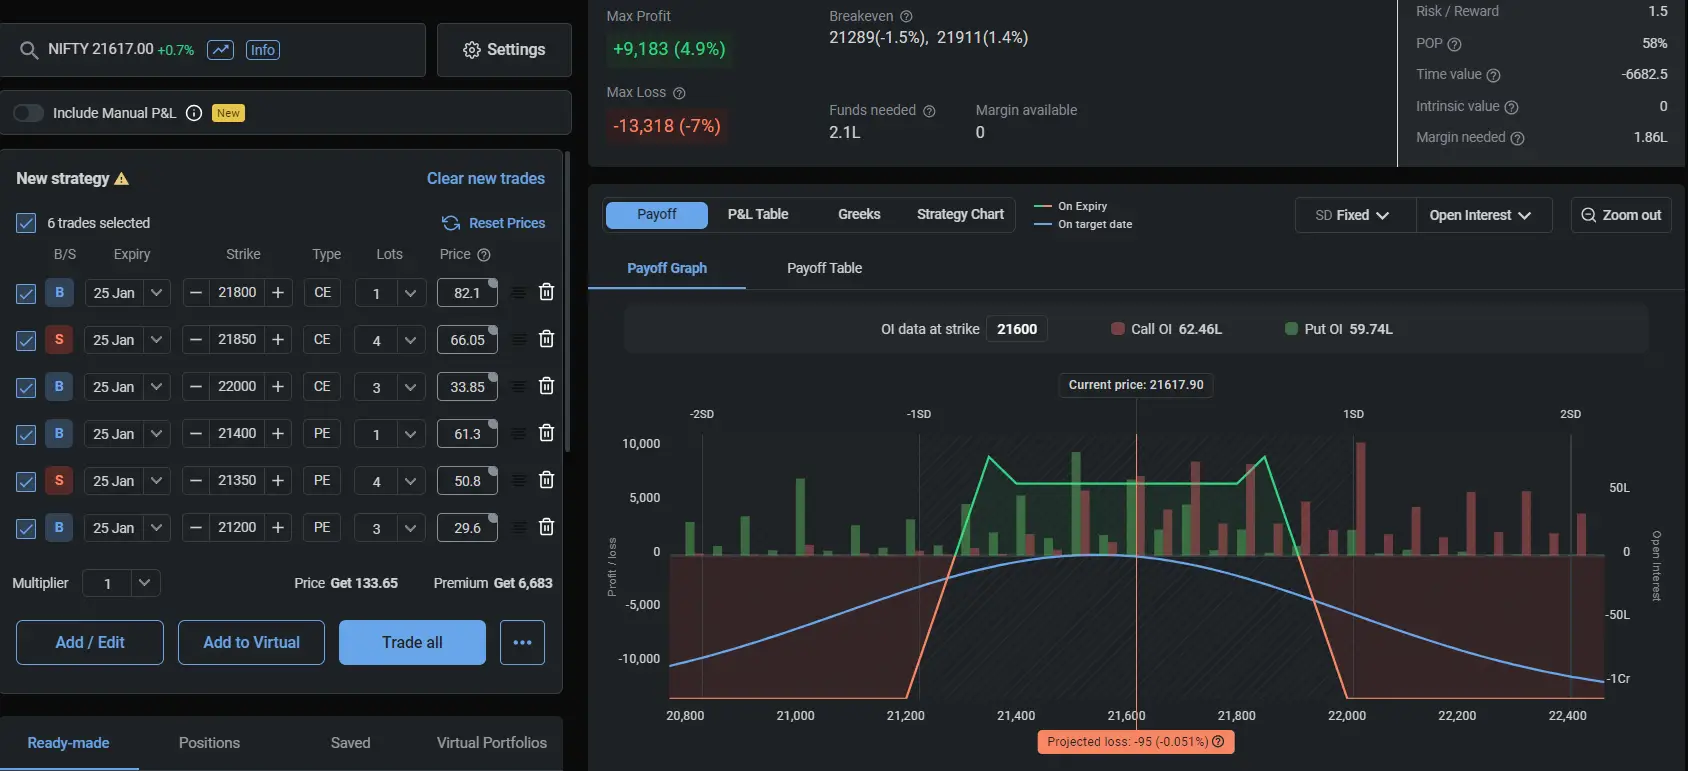The width and height of the screenshot is (1688, 771).
Task: Click help icon on Projected loss badge
Action: point(1218,742)
